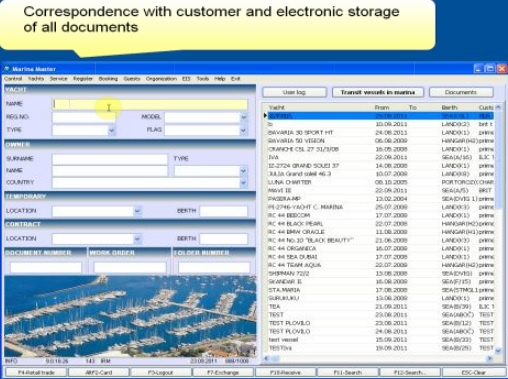This screenshot has width=508, height=379.
Task: Open the EIS menu
Action: [186, 79]
